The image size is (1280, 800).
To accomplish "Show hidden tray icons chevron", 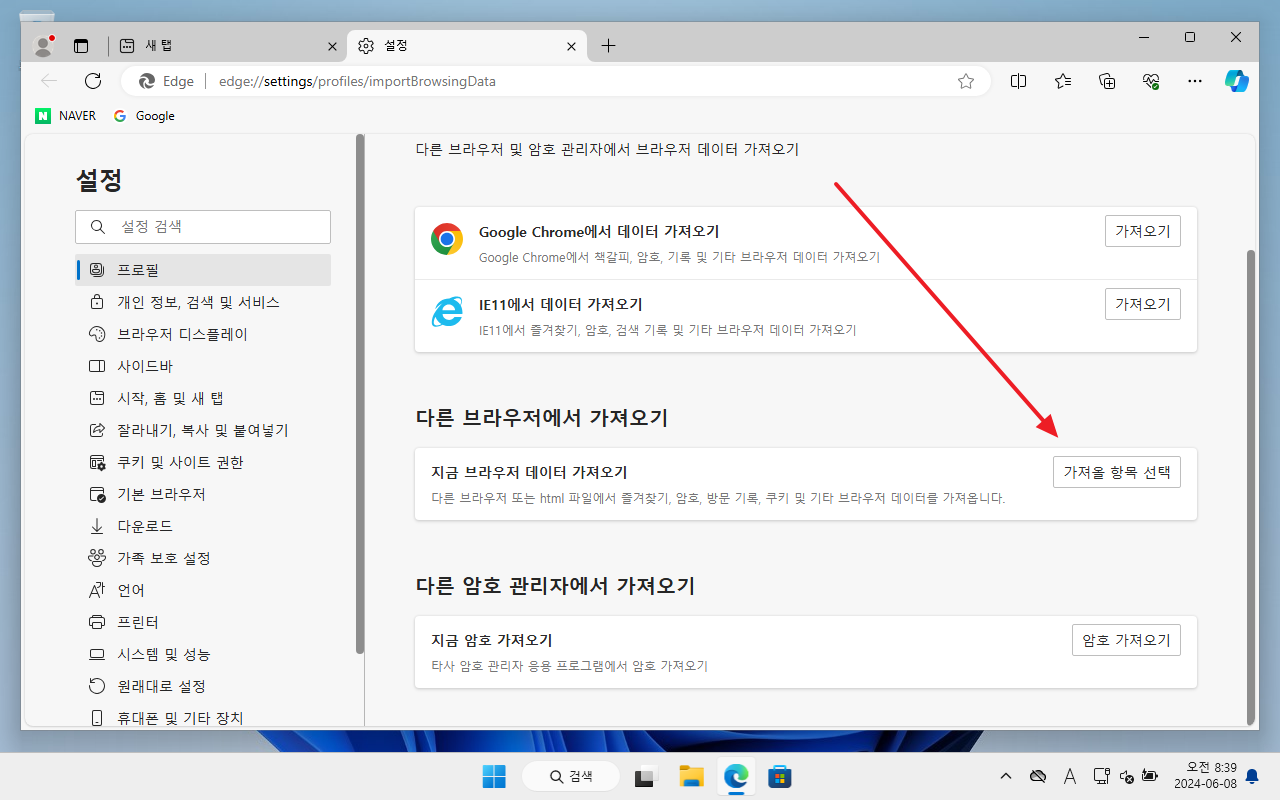I will point(1006,776).
